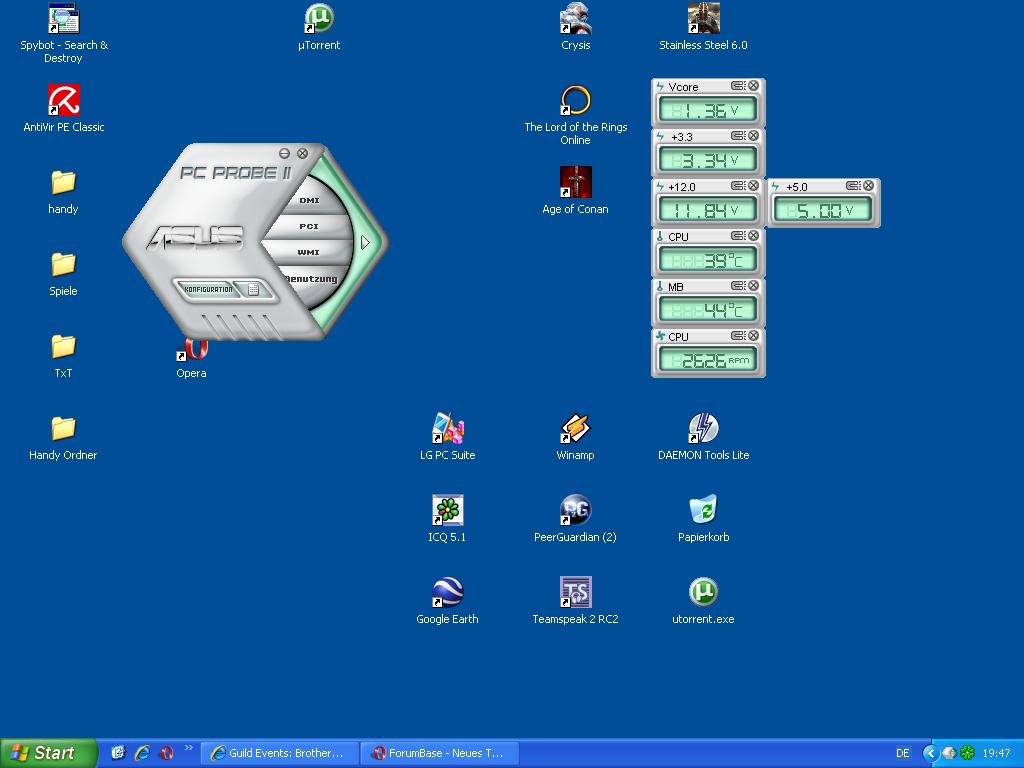
Task: Click the Vcore 1.36 V readout
Action: [708, 110]
